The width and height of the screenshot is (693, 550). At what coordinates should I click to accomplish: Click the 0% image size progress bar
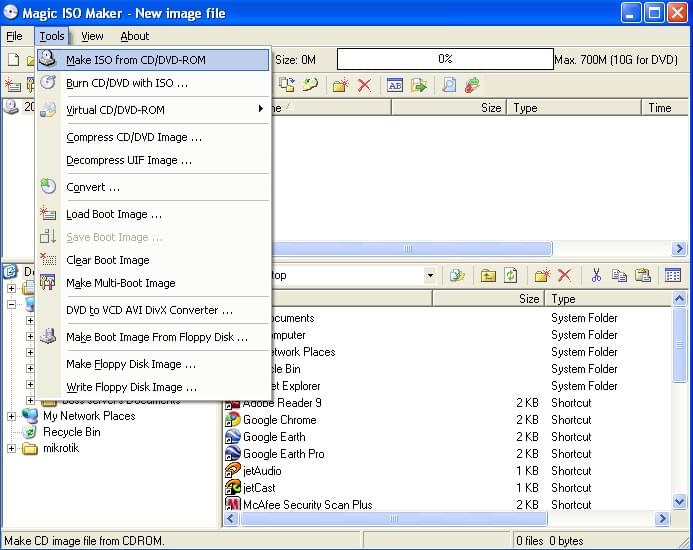444,60
